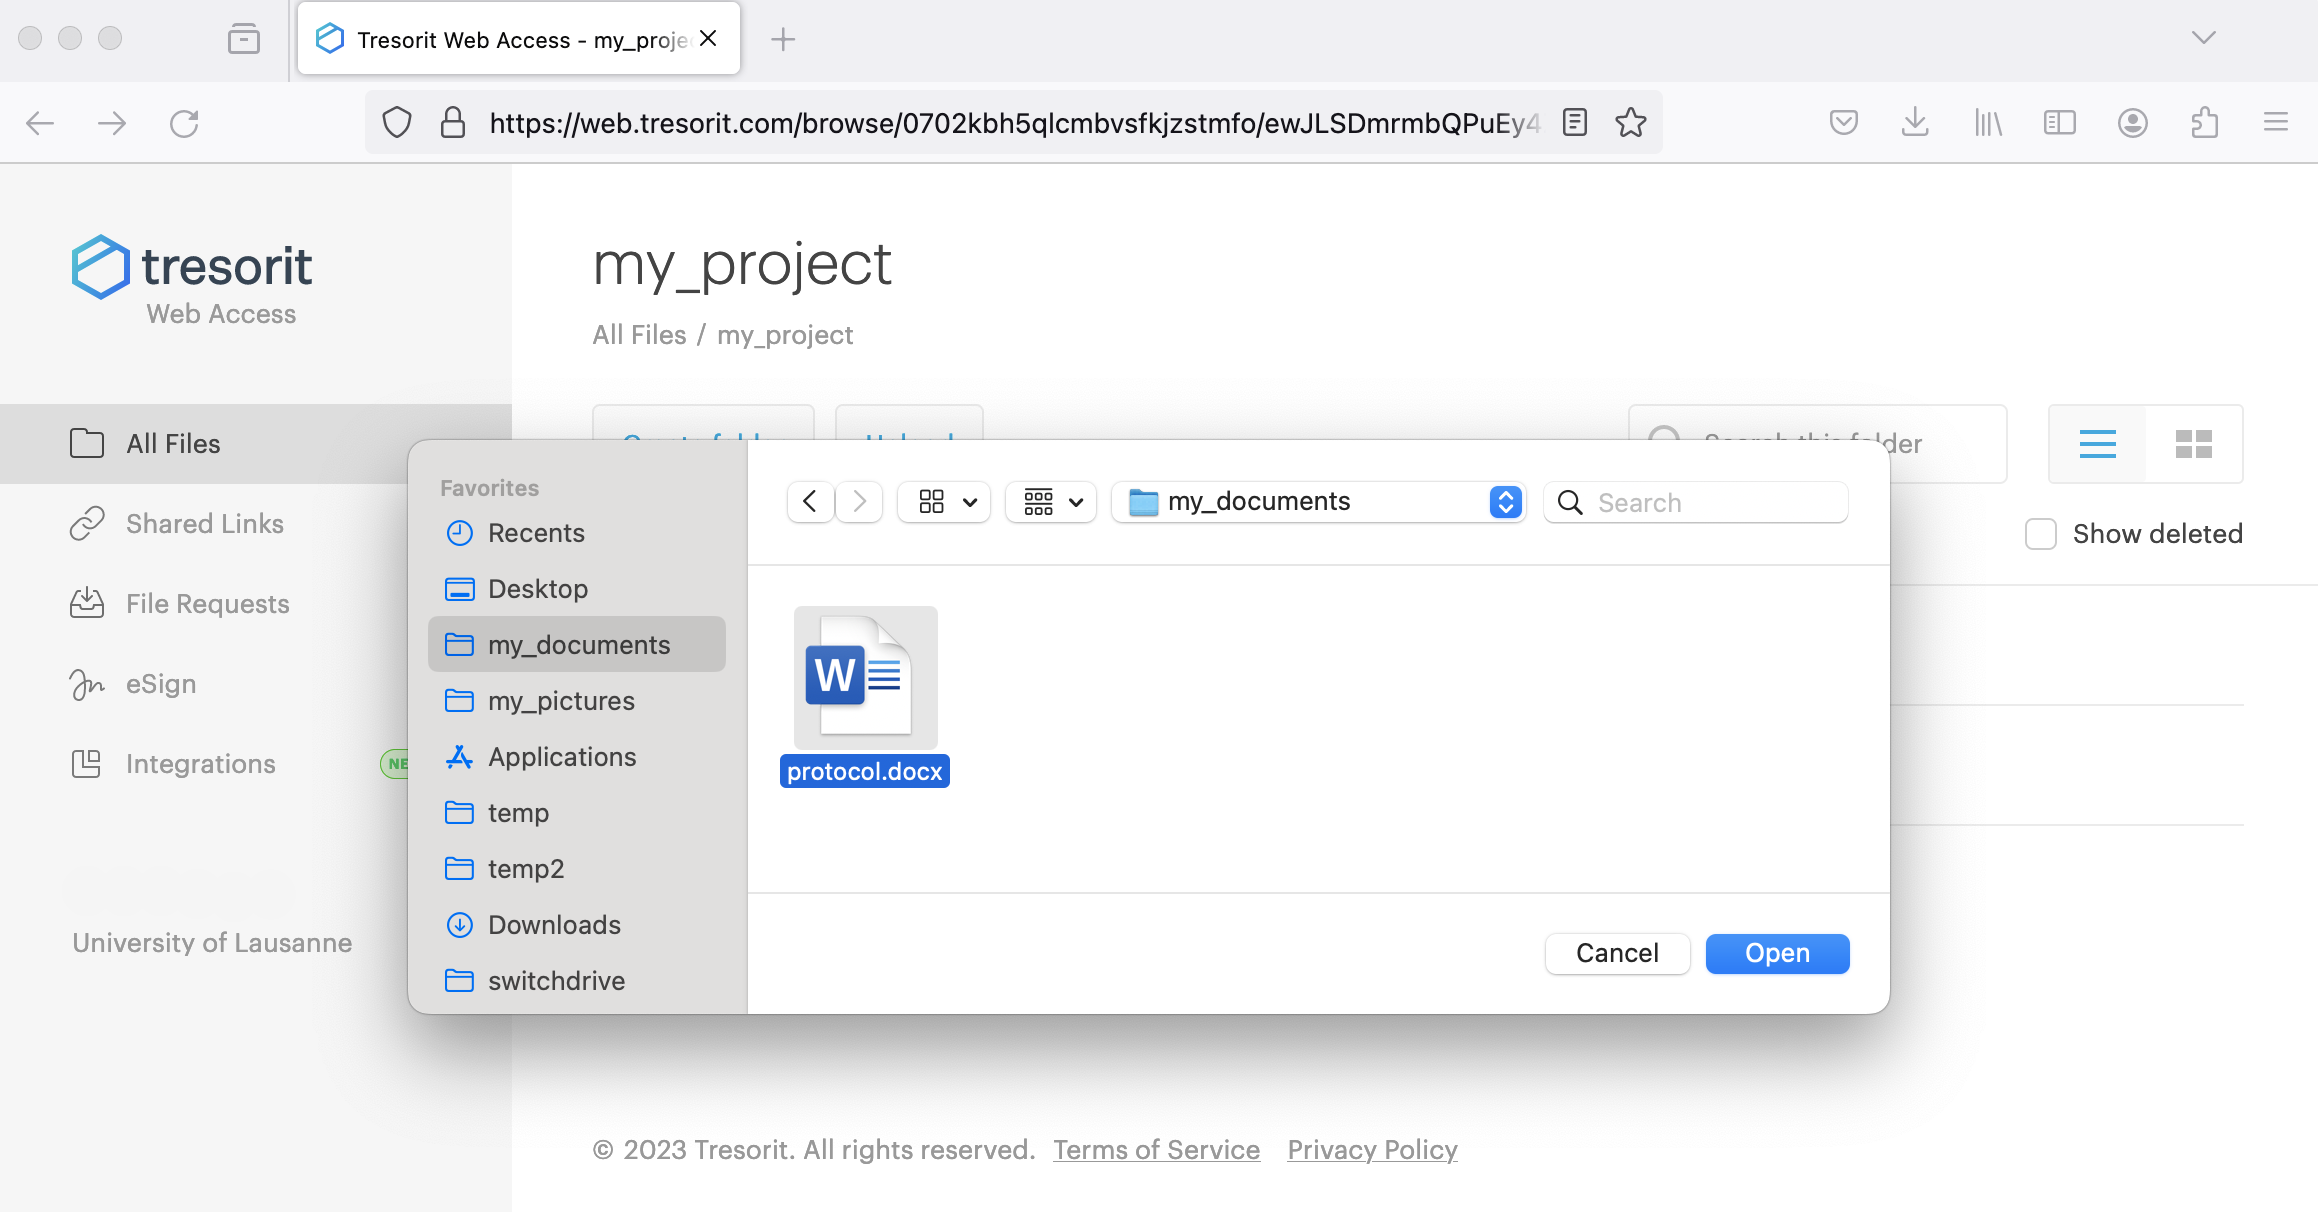The width and height of the screenshot is (2318, 1212).
Task: Click the Tresorit logo icon
Action: point(101,267)
